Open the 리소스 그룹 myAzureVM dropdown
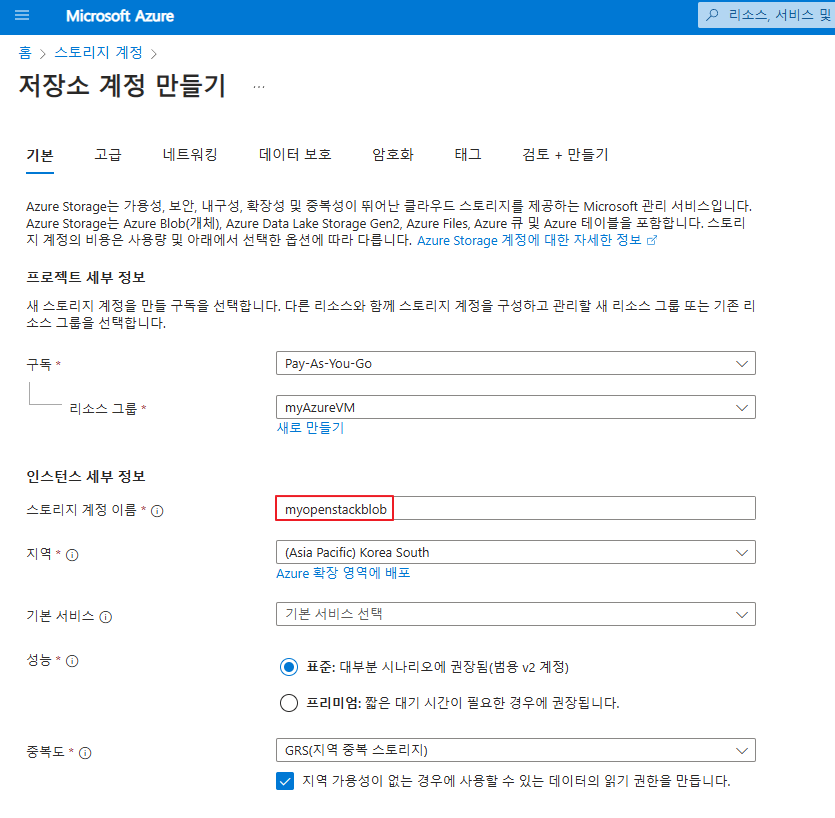The width and height of the screenshot is (835, 818). pos(515,407)
